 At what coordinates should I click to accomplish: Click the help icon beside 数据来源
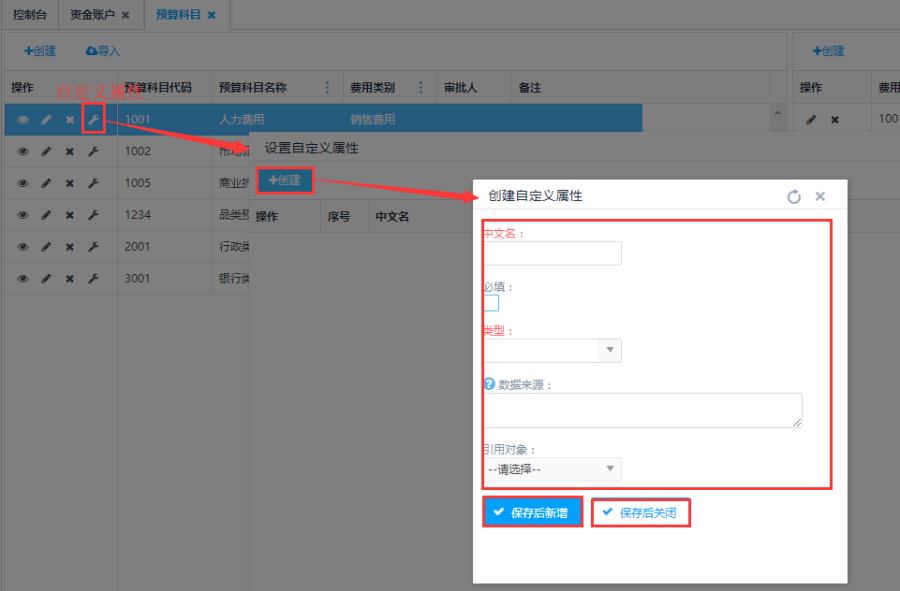(x=489, y=384)
